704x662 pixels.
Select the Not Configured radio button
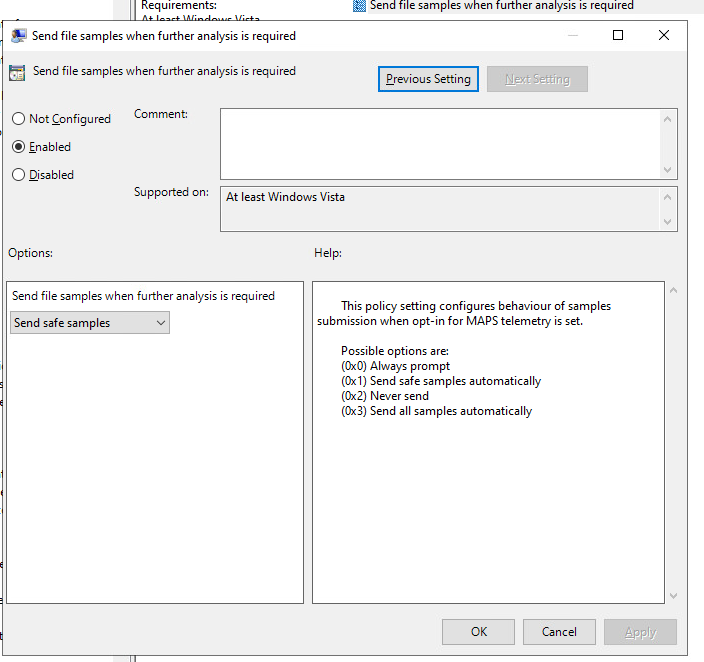[x=19, y=119]
